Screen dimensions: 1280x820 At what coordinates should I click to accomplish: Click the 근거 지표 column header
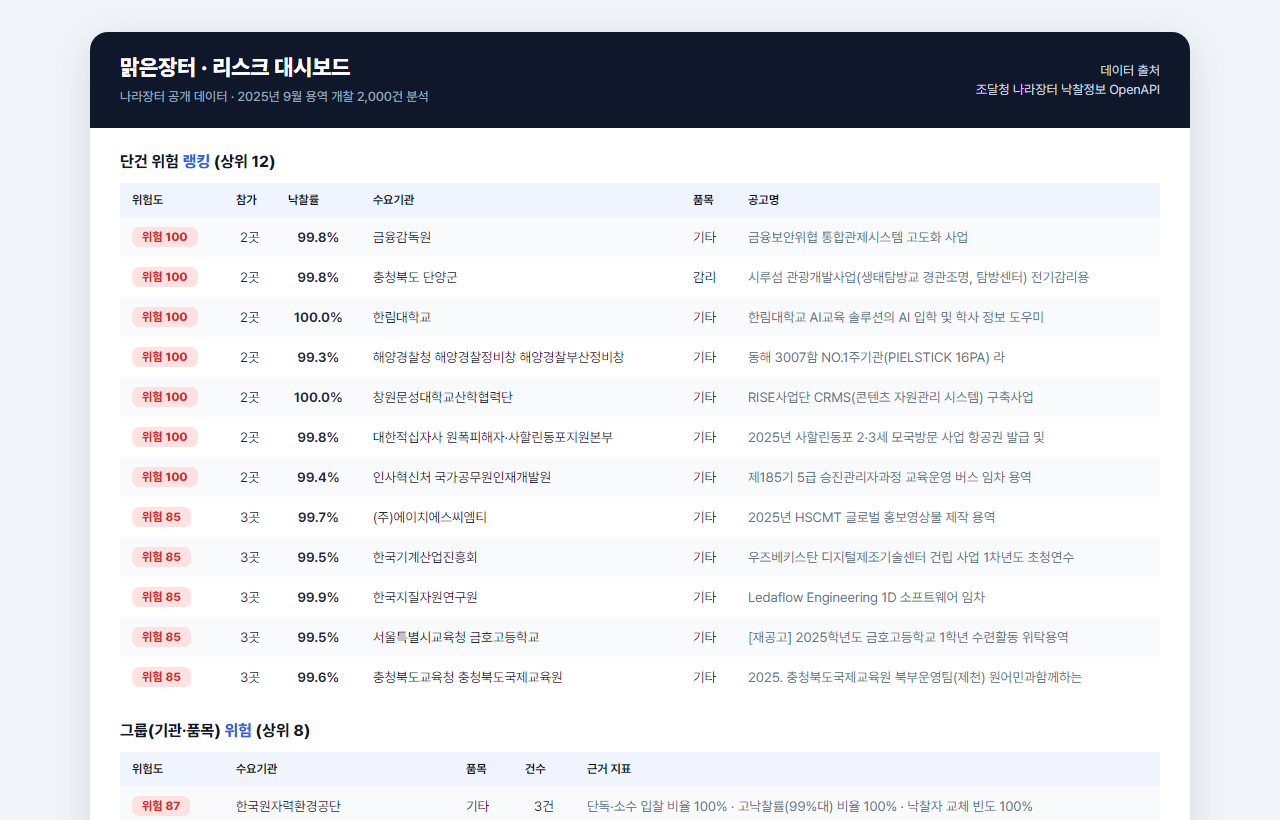point(609,769)
